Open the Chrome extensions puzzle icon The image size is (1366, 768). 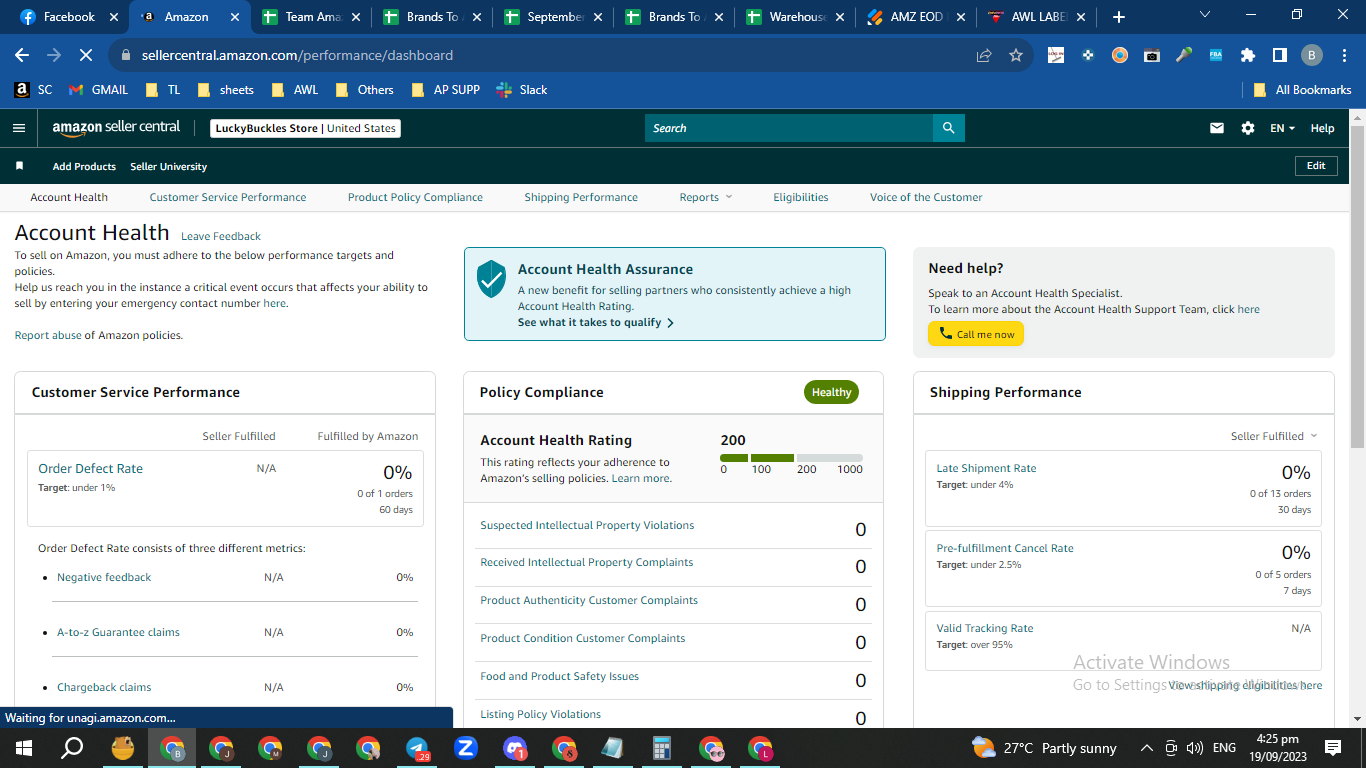pyautogui.click(x=1248, y=55)
